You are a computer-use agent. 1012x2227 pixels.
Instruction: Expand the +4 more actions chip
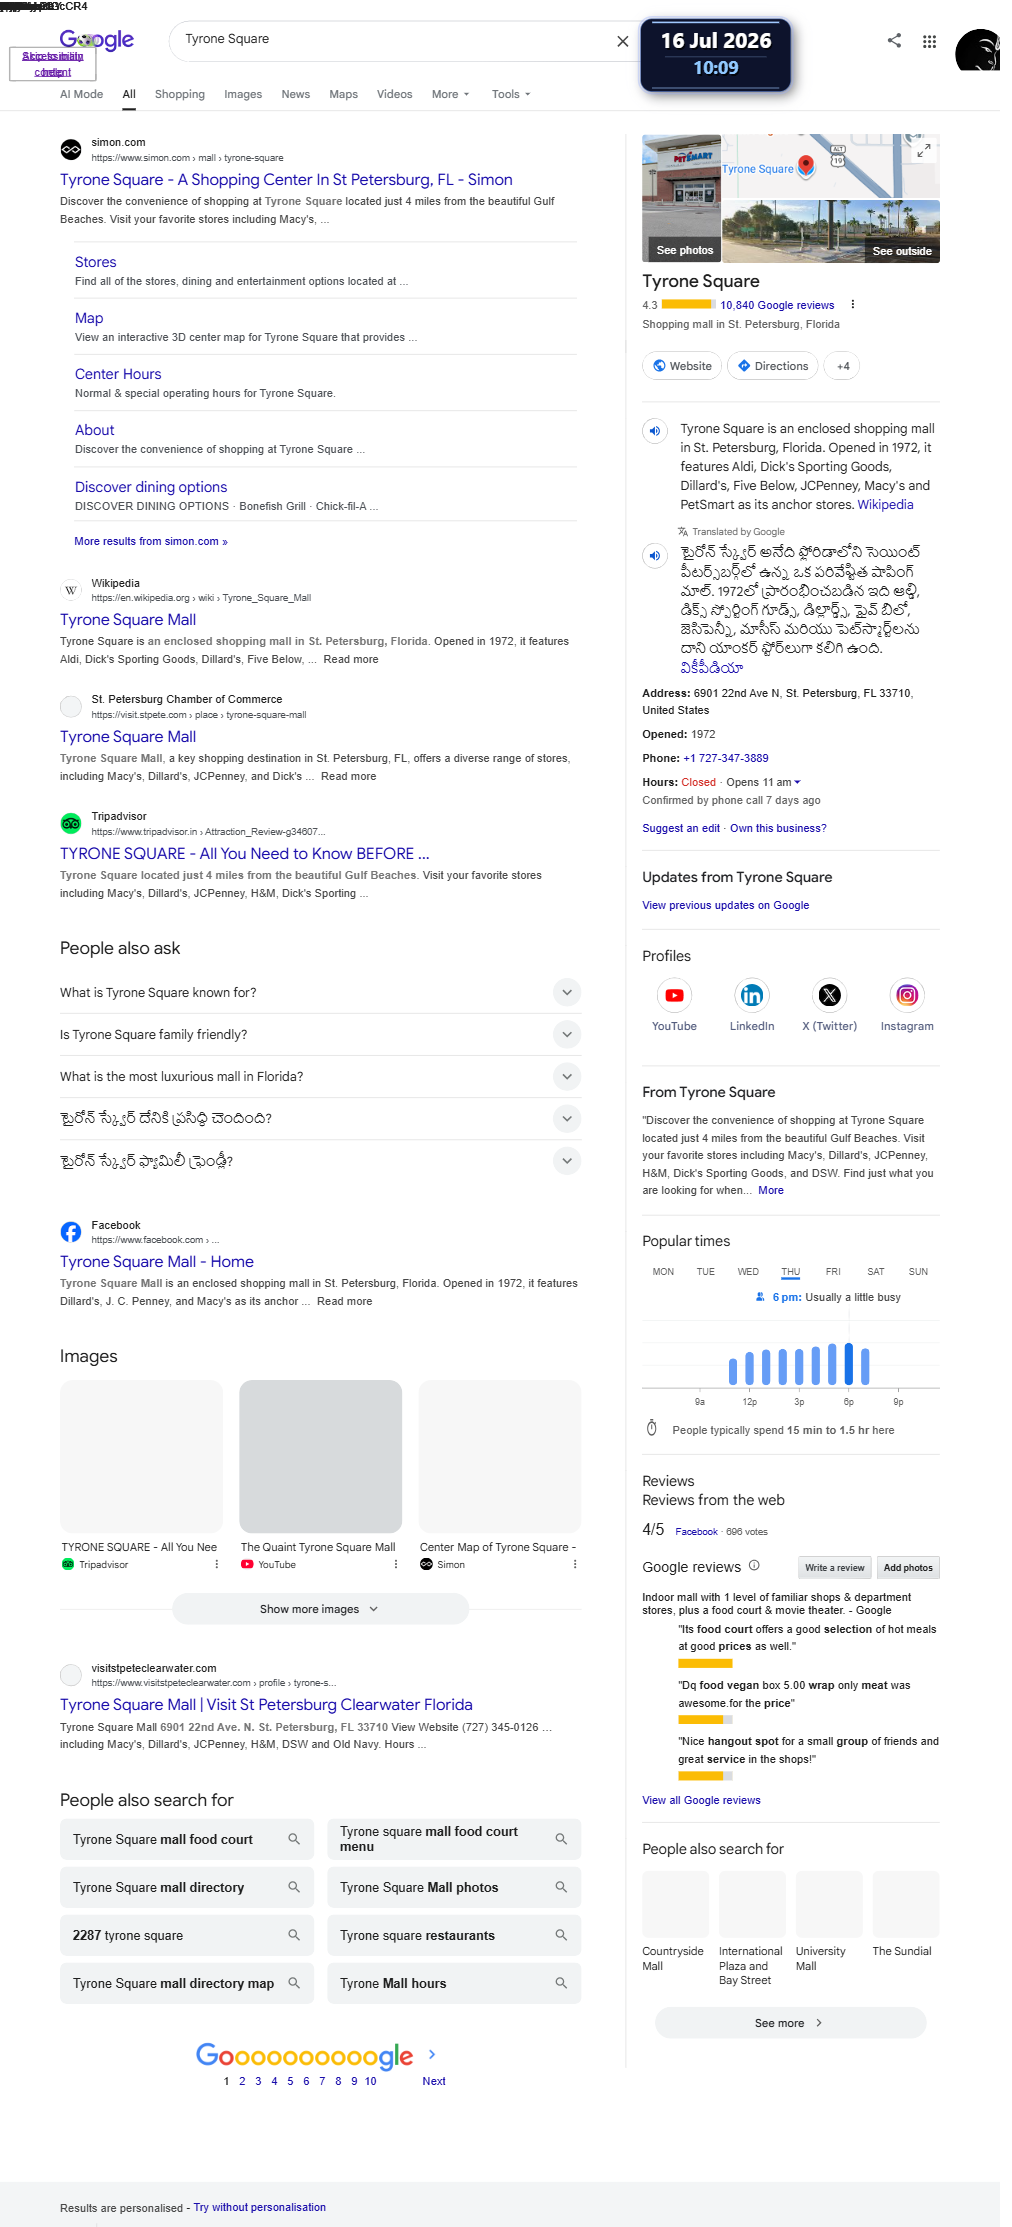pyautogui.click(x=843, y=366)
